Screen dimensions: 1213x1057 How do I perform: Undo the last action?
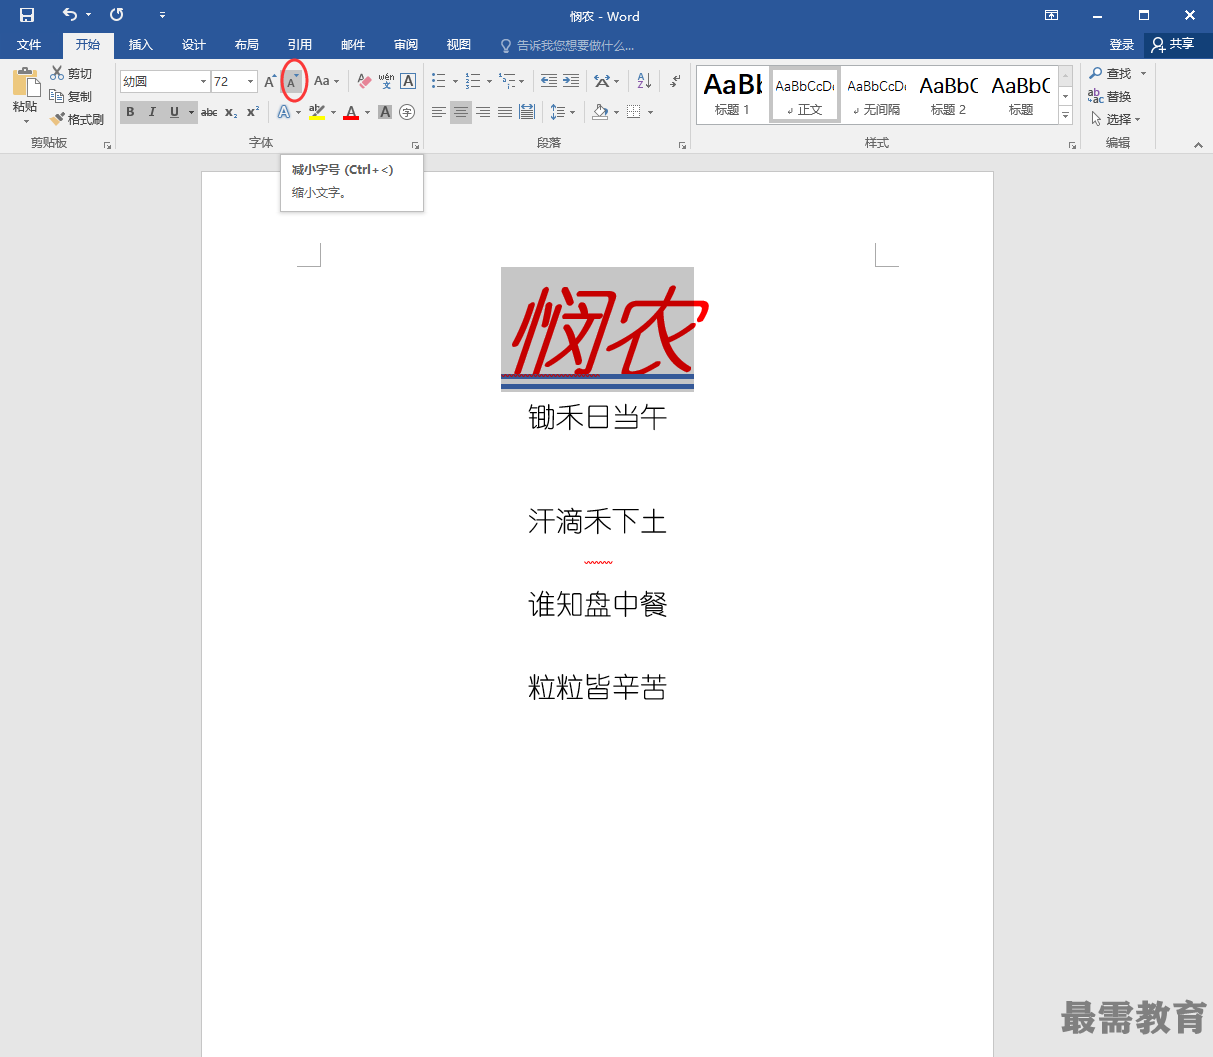69,15
